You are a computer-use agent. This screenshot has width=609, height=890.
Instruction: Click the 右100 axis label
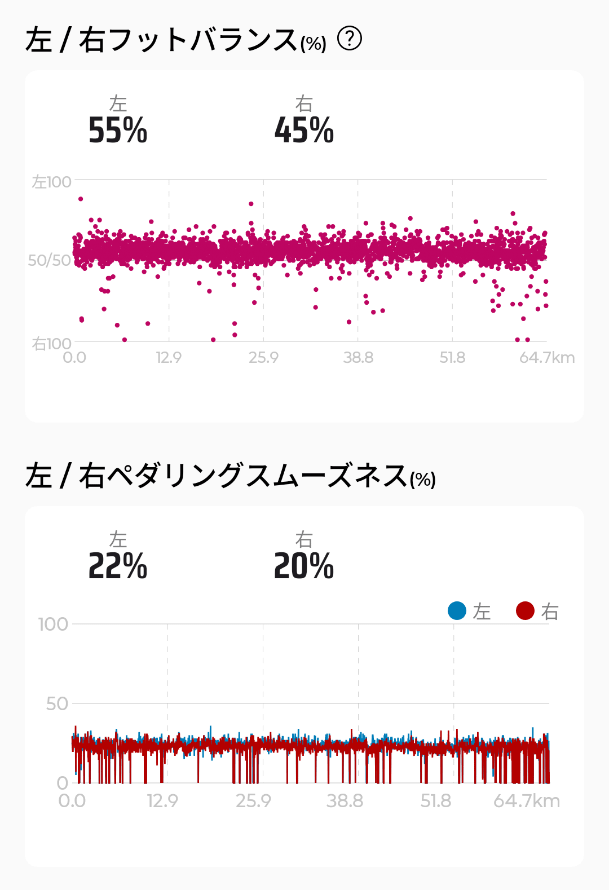[51, 343]
